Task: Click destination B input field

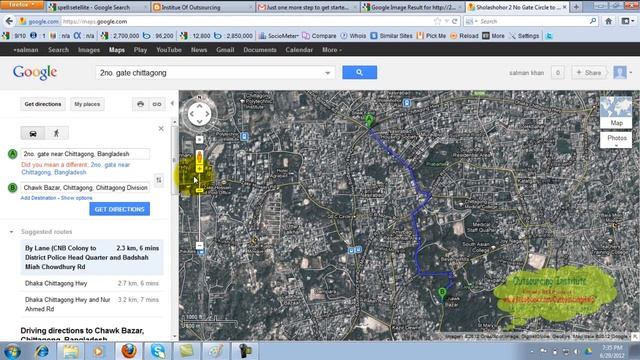Action: tap(85, 188)
